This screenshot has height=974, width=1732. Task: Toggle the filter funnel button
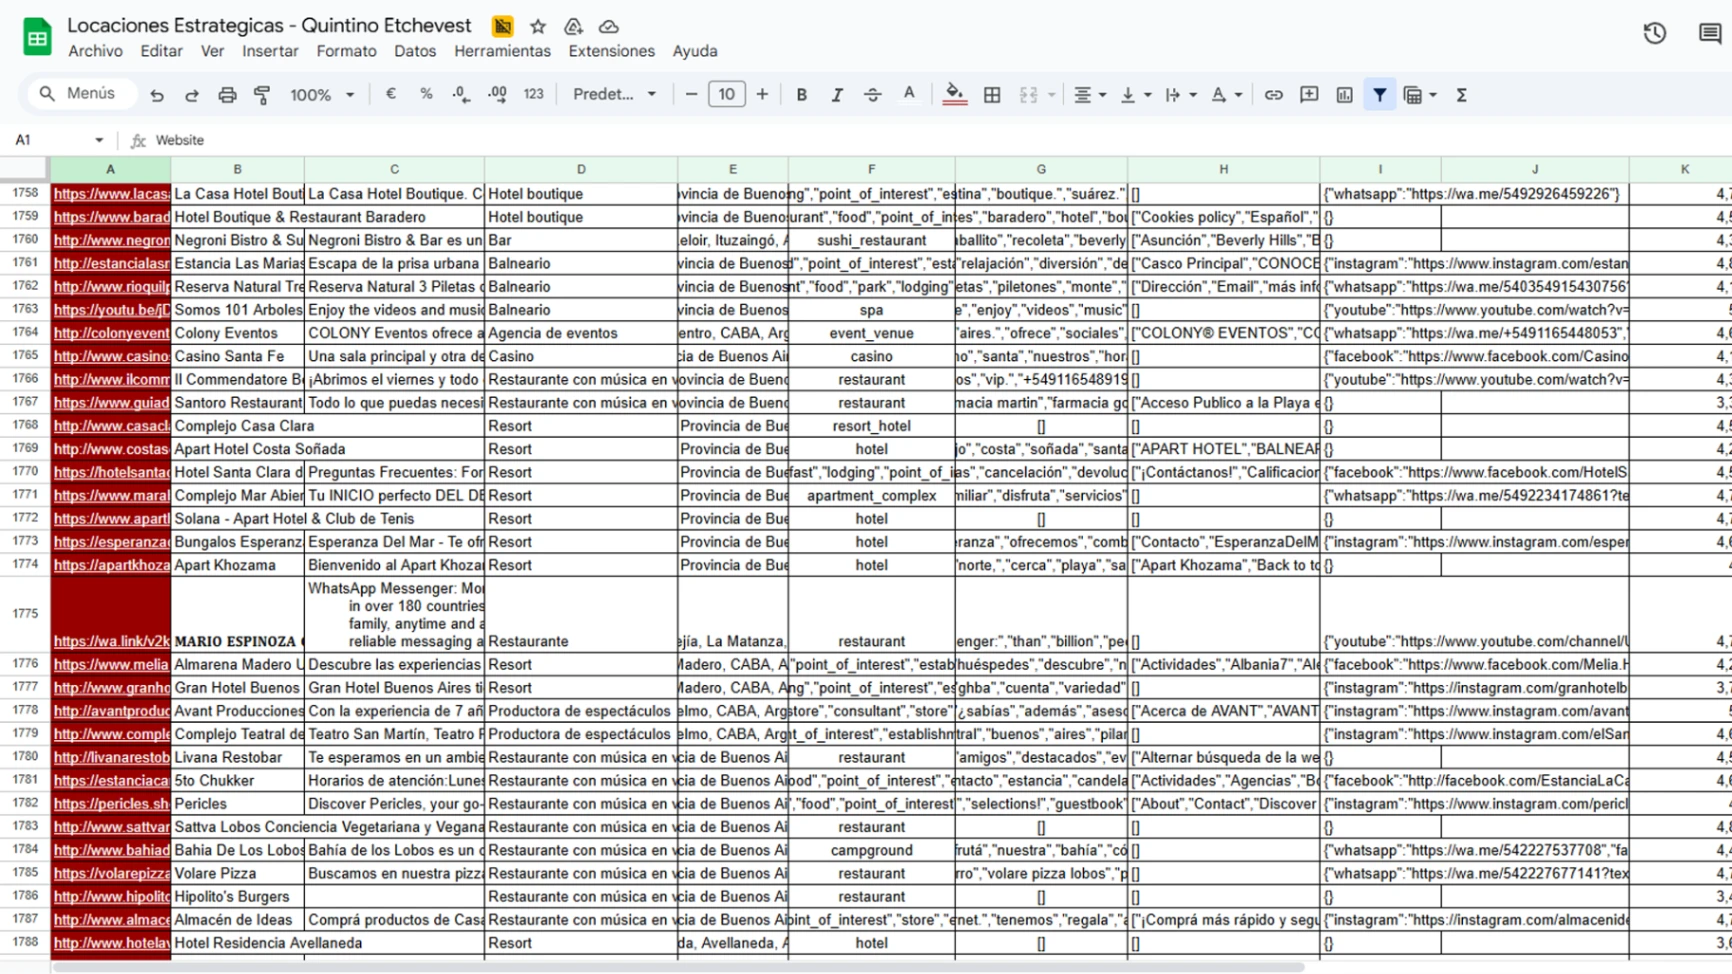[1380, 95]
